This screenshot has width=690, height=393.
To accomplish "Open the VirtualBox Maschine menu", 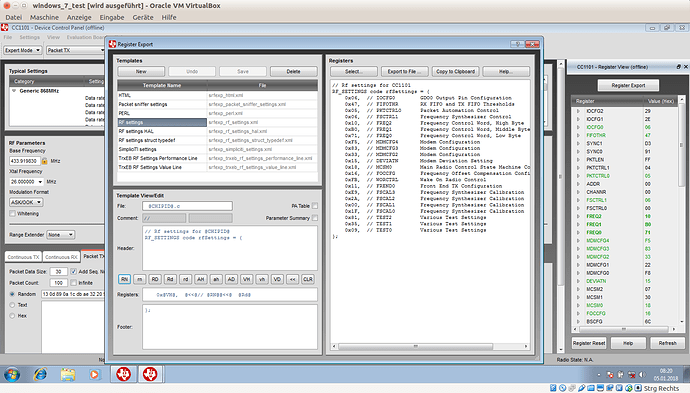I will (44, 17).
